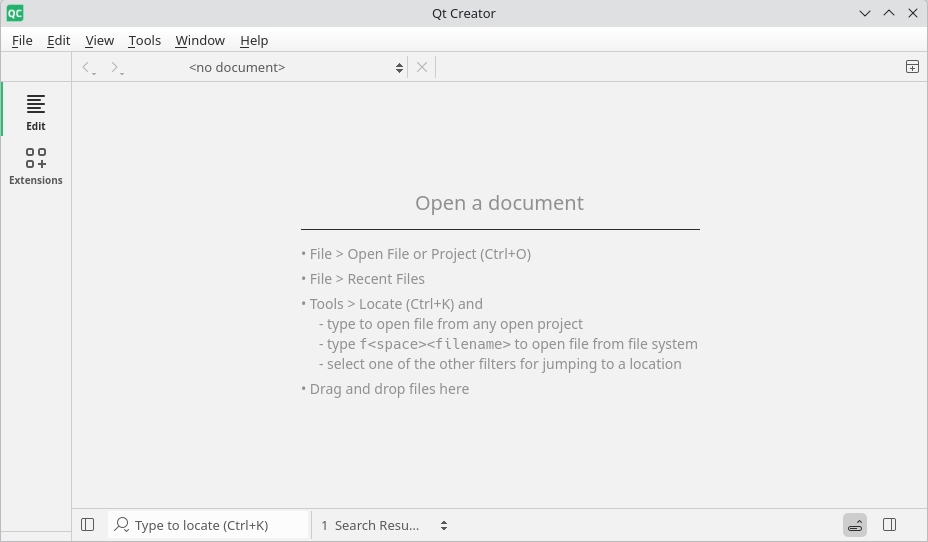Screen dimensions: 928x542
Task: Open the Tools menu
Action: click(x=144, y=40)
